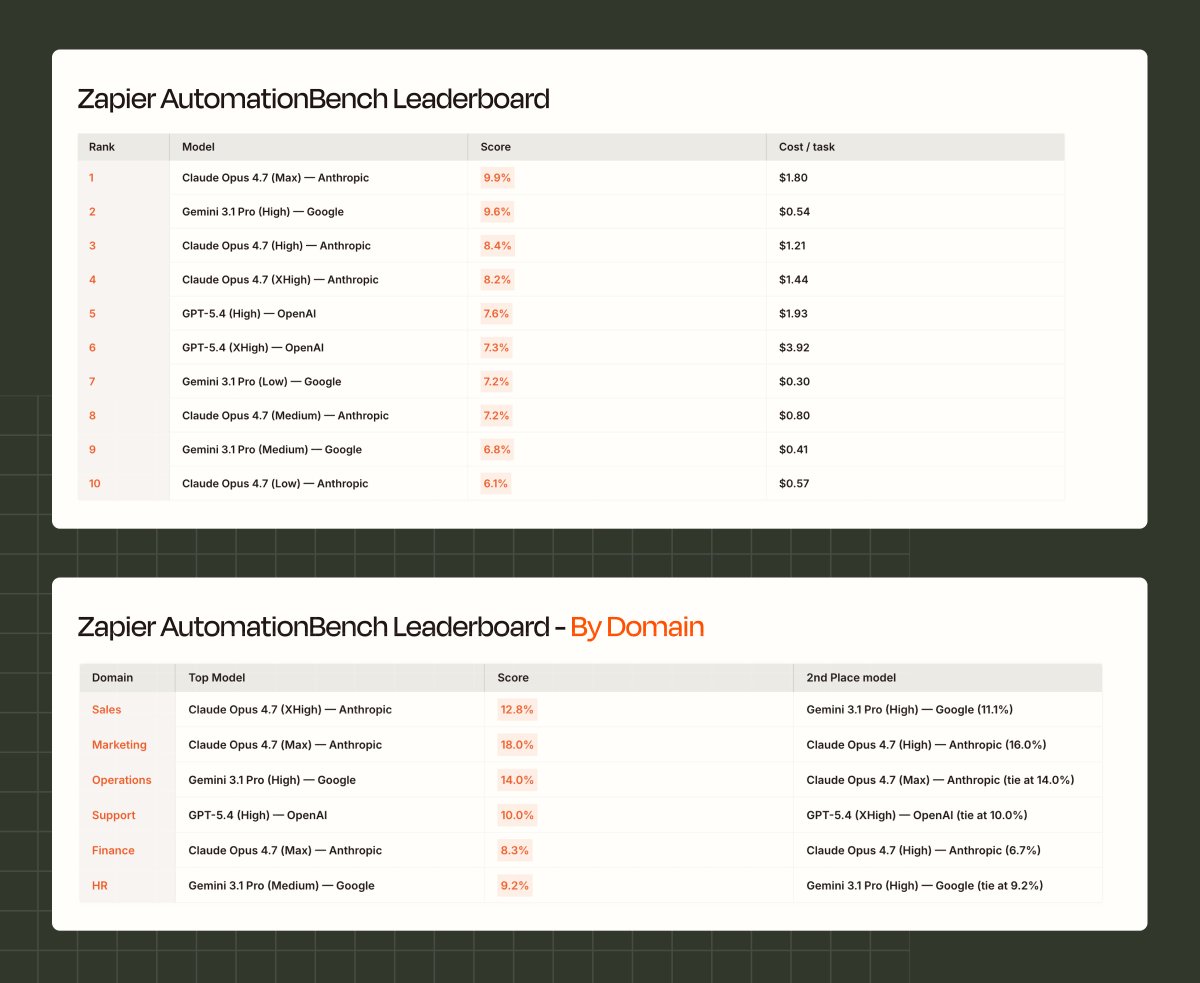Click the 10.0% Support score badge

pyautogui.click(x=517, y=815)
